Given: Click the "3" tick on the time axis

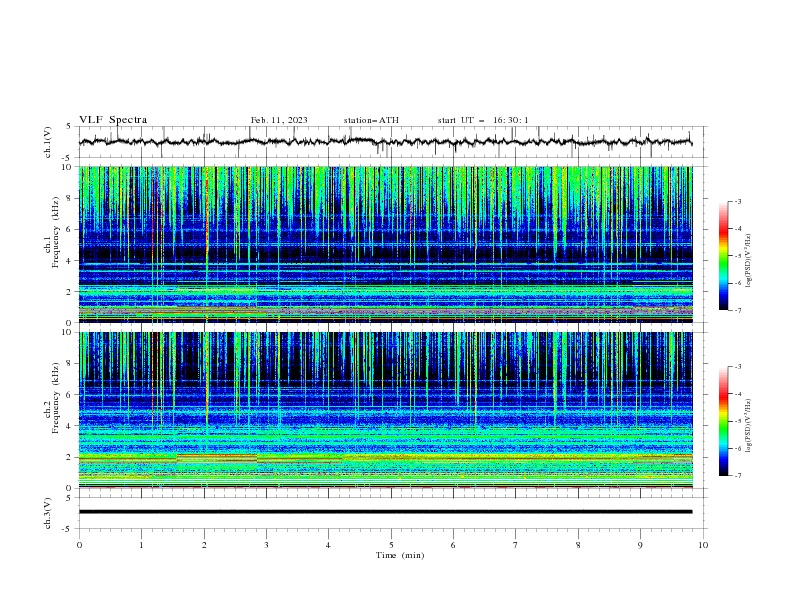Looking at the screenshot, I should [x=266, y=545].
